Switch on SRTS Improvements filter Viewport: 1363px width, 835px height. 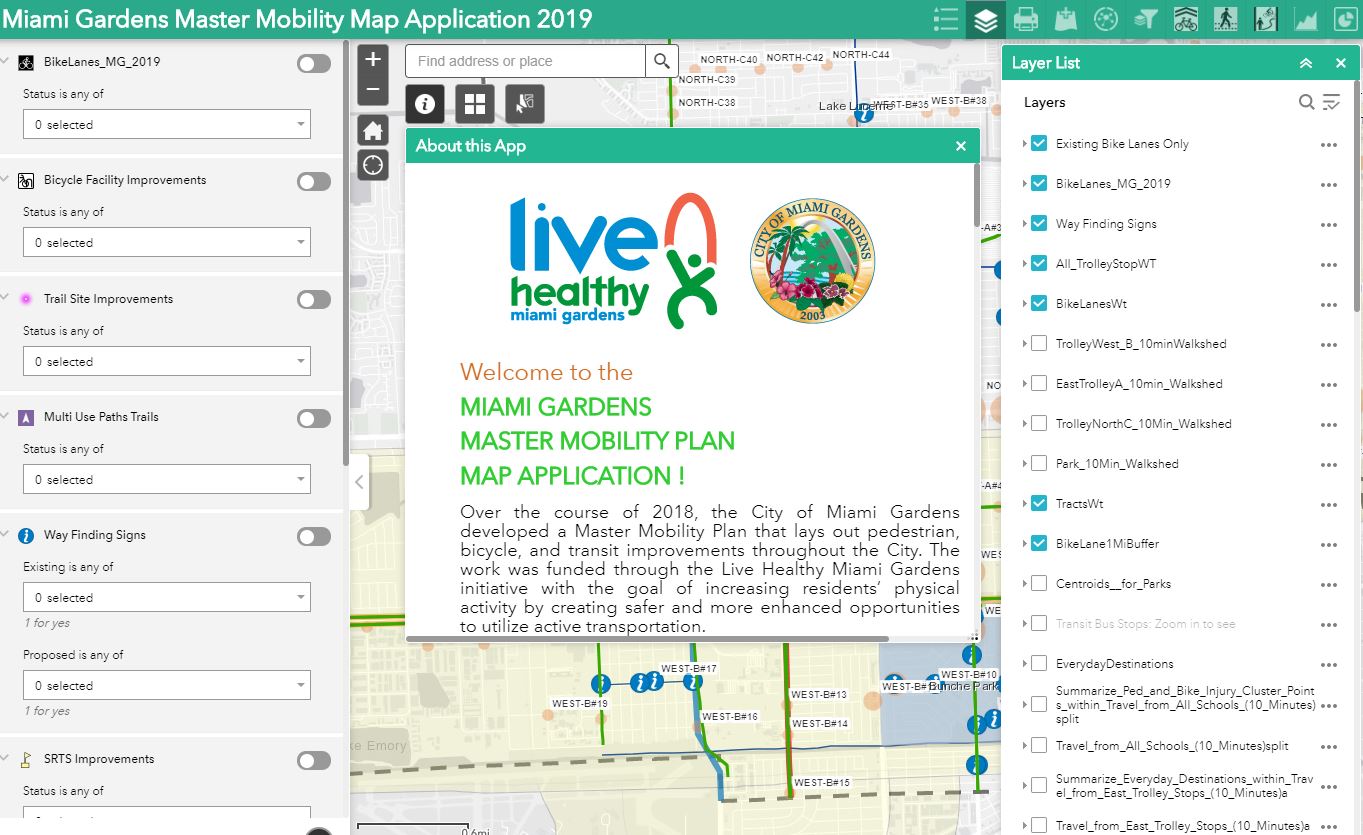314,761
